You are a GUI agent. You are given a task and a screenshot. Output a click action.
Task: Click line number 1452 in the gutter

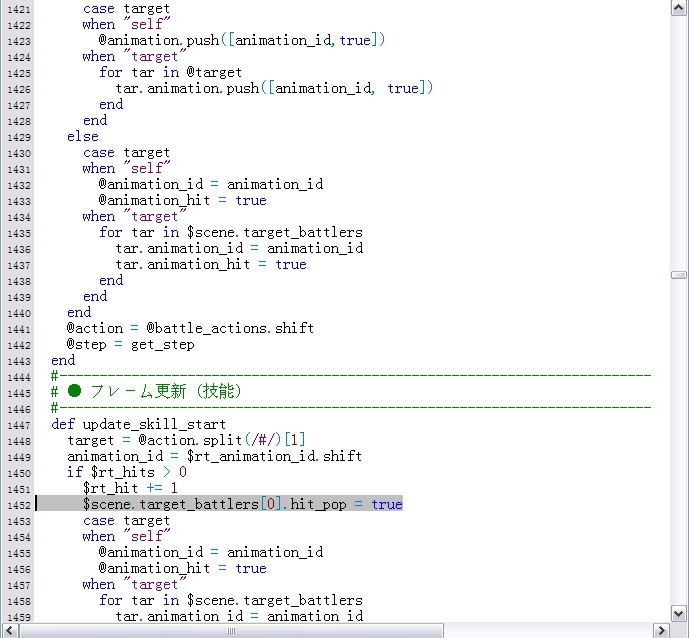click(19, 505)
